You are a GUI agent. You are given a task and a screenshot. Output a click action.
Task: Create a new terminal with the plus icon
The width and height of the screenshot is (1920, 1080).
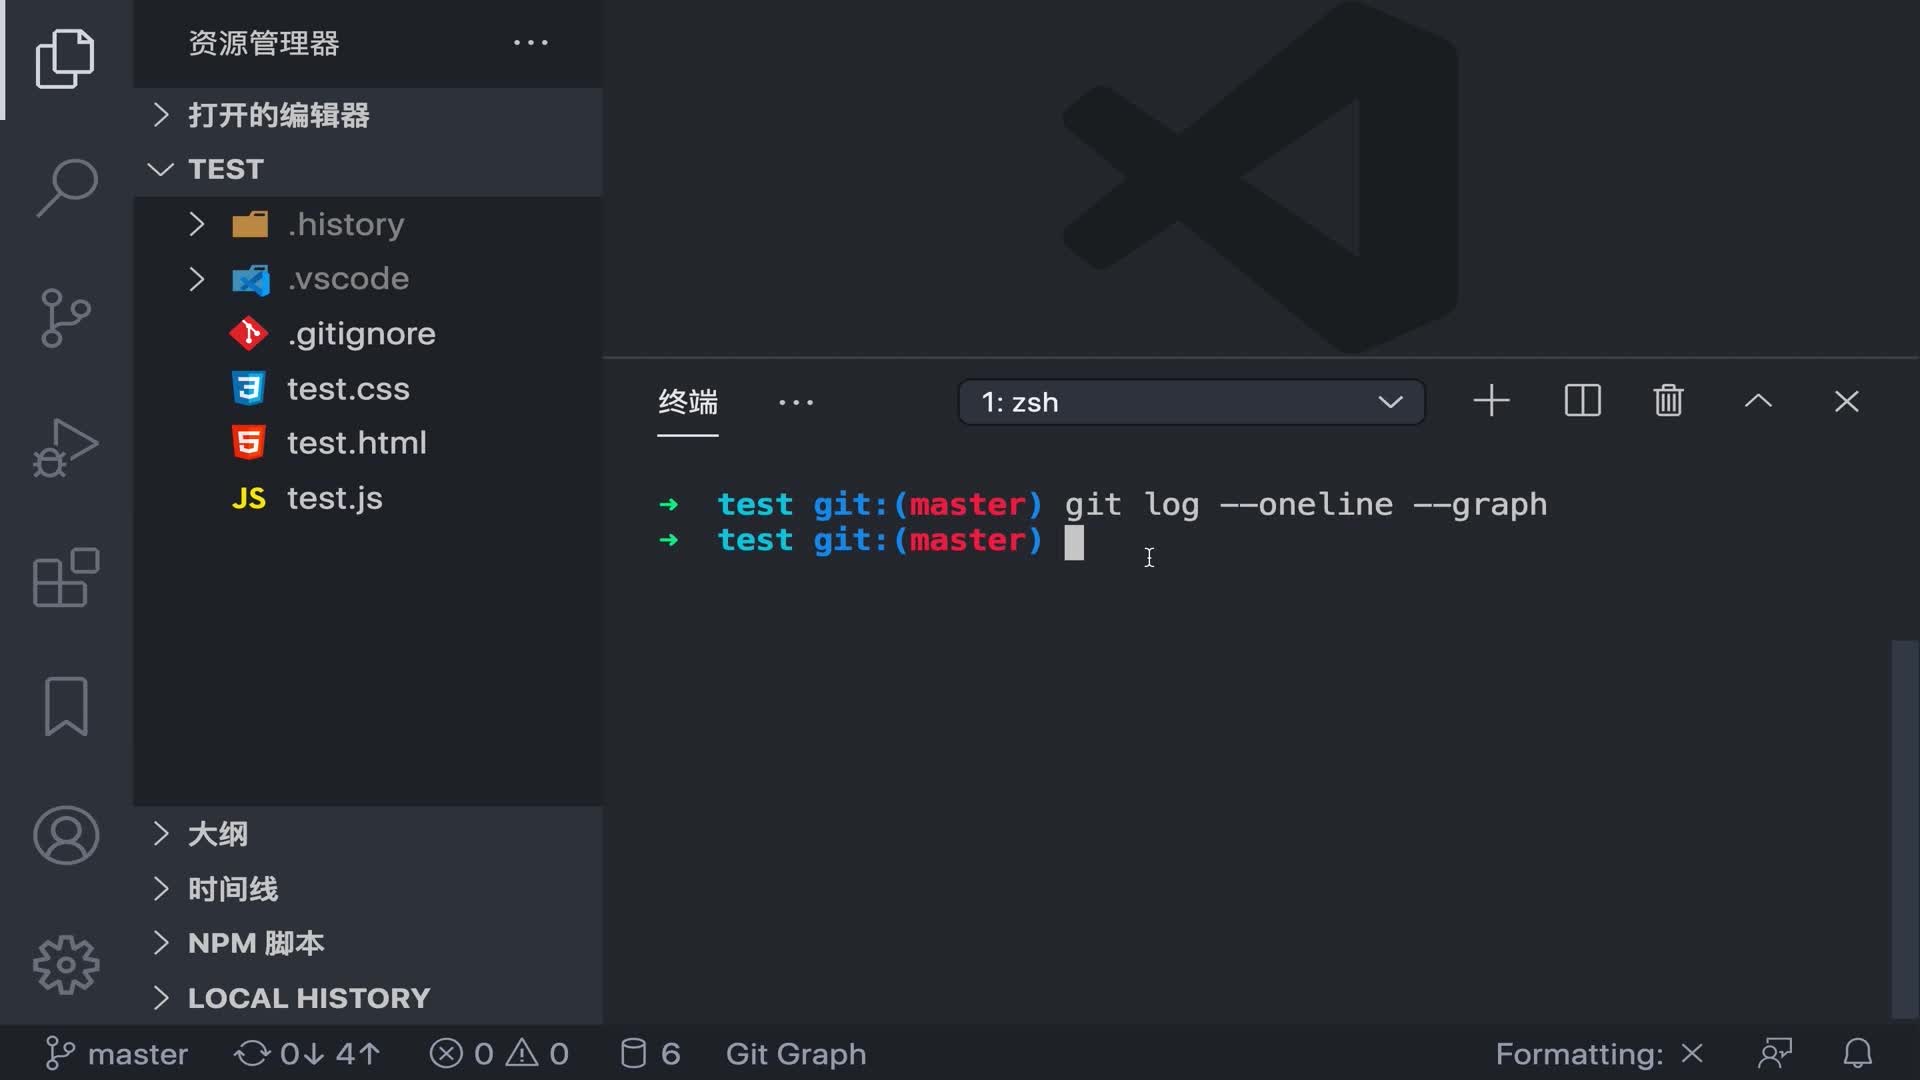click(x=1491, y=402)
